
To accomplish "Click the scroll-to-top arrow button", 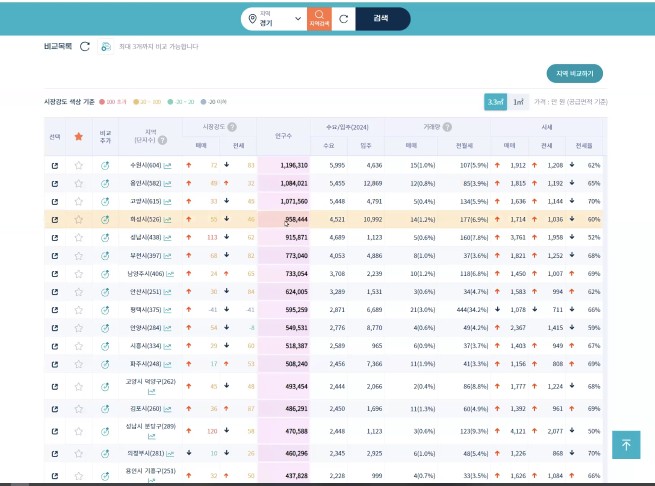I will [x=626, y=444].
